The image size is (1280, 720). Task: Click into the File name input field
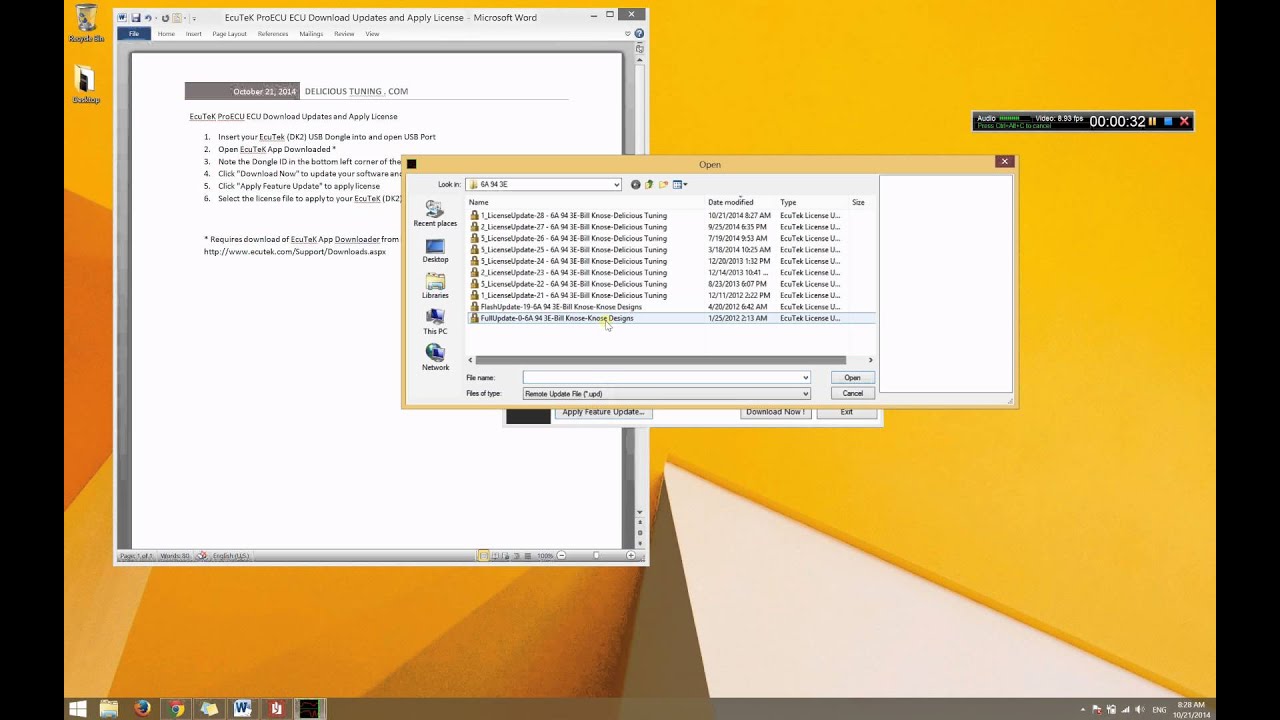pyautogui.click(x=661, y=378)
